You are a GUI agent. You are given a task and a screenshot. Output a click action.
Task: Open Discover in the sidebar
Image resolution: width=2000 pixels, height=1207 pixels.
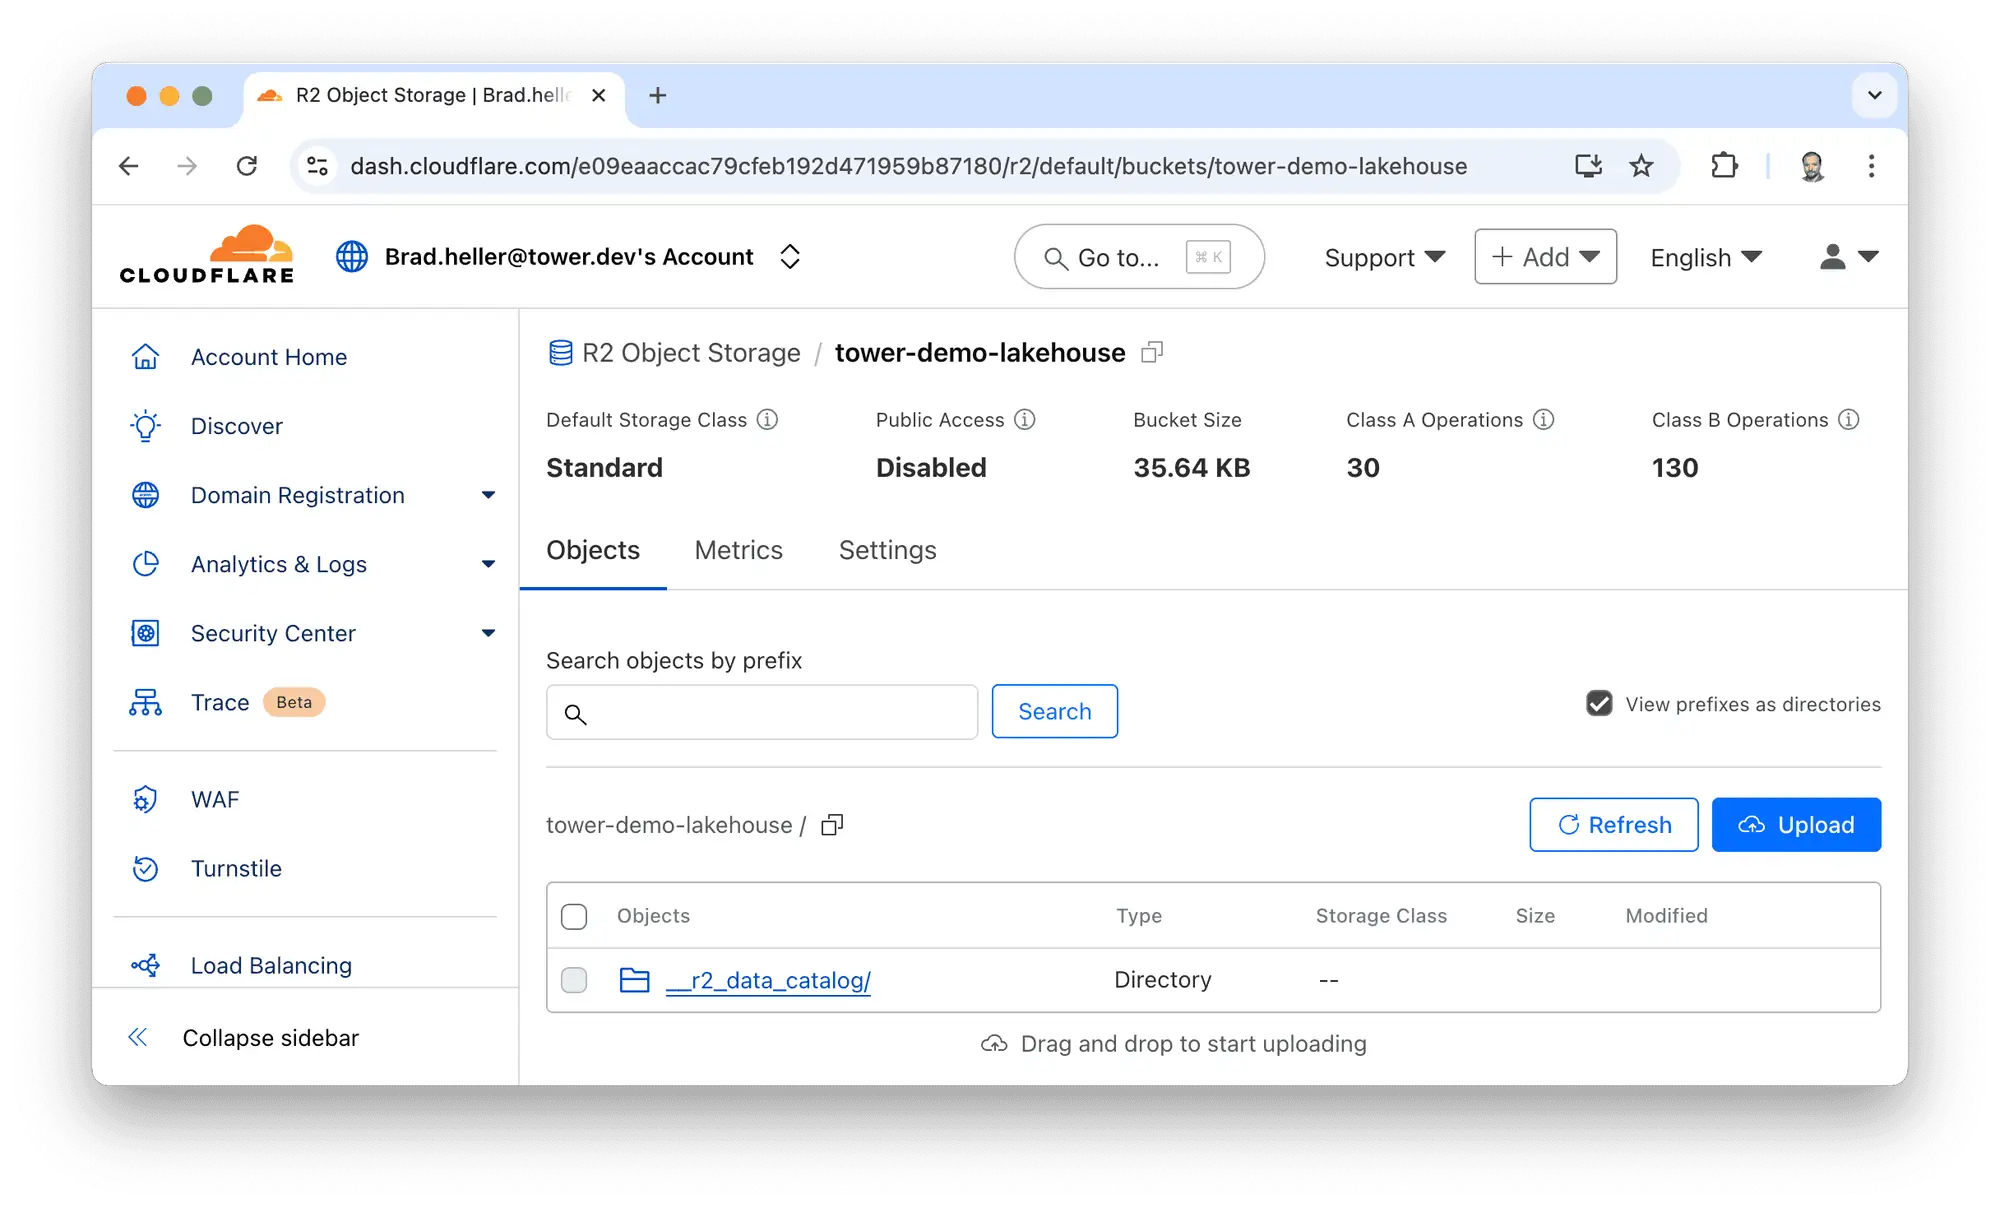[237, 426]
